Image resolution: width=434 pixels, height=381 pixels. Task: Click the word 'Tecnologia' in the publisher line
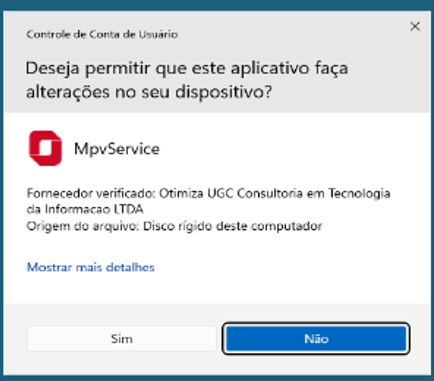point(359,193)
